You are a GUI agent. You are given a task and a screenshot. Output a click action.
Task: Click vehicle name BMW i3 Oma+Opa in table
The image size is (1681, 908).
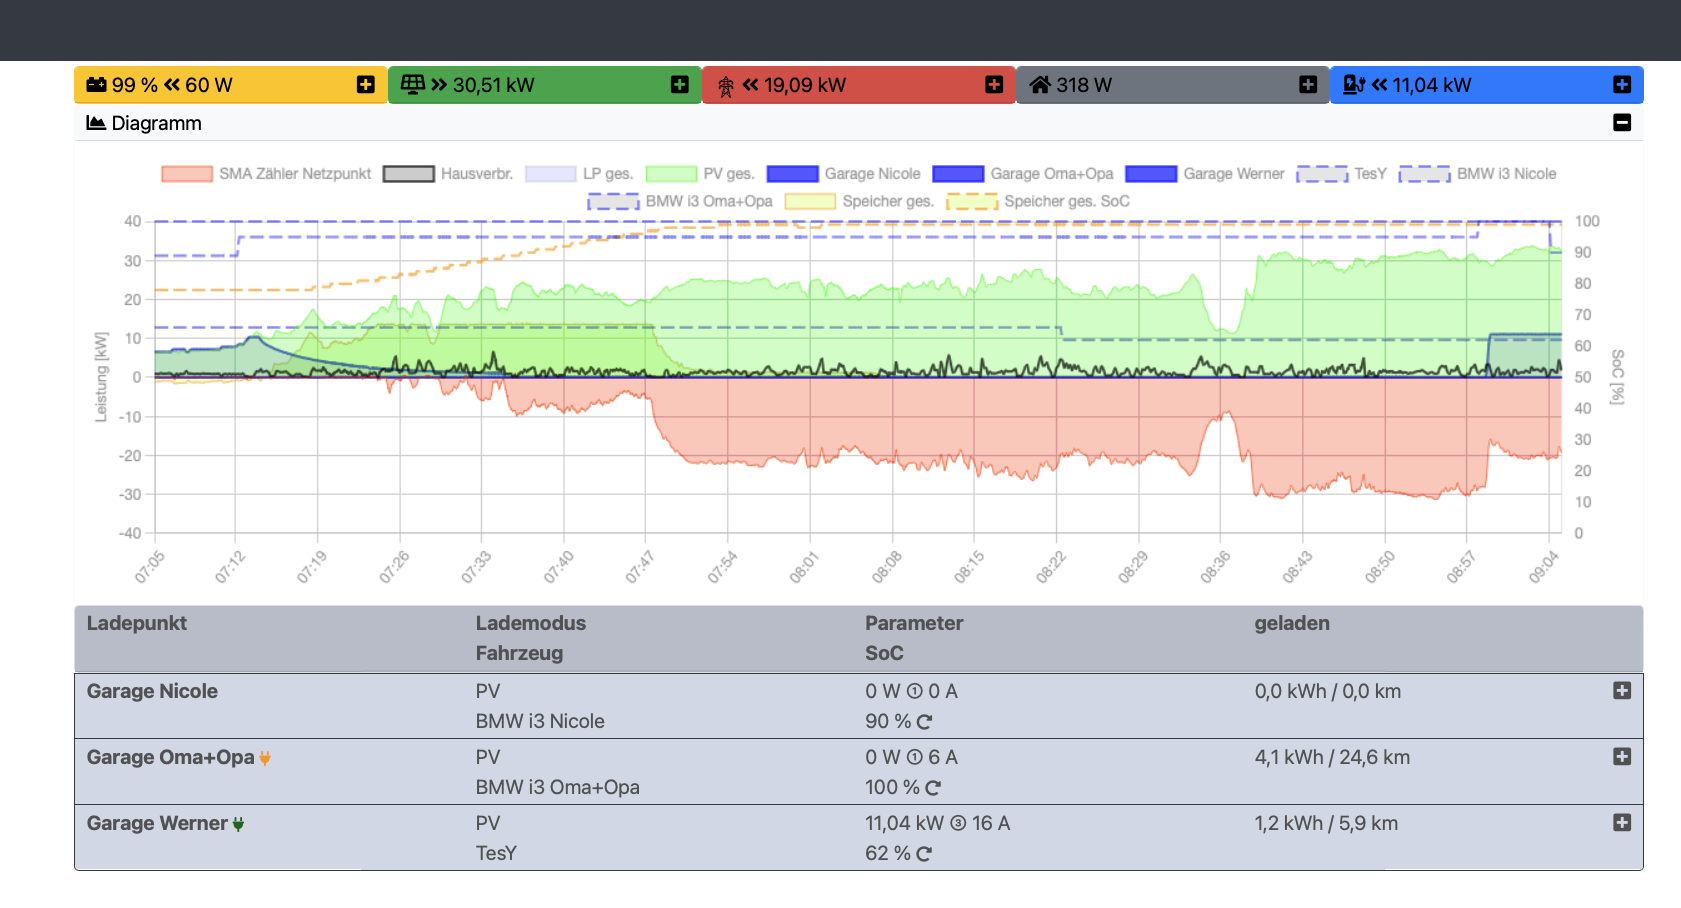[x=558, y=787]
